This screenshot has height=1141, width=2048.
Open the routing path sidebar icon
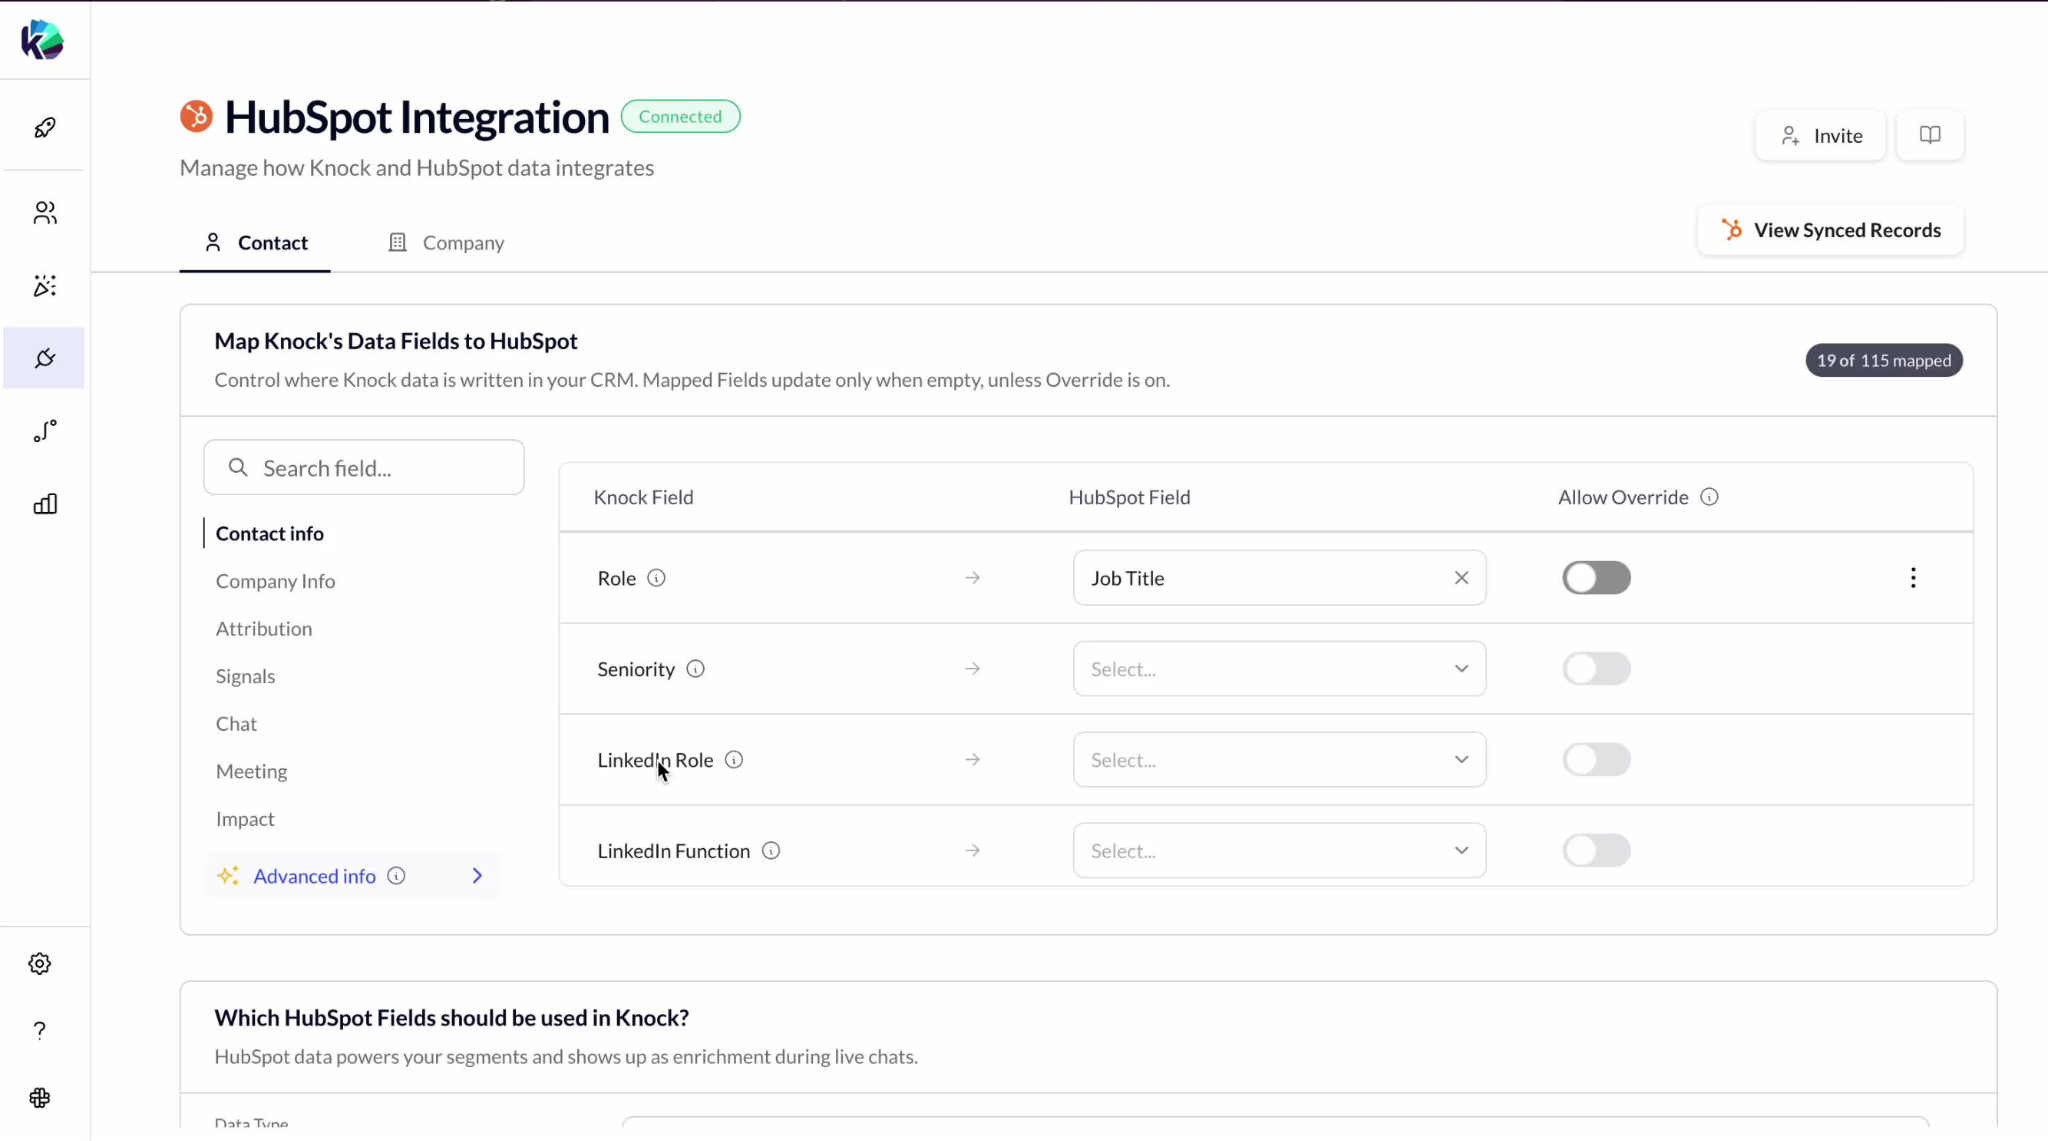pyautogui.click(x=45, y=431)
